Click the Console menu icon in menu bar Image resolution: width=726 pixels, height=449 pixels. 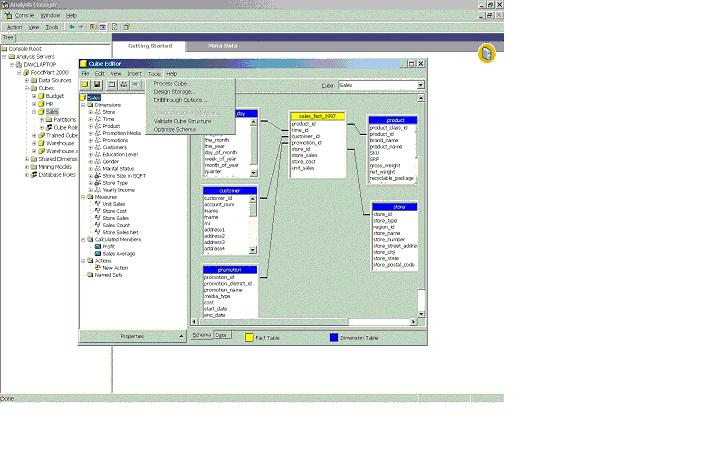pos(8,15)
